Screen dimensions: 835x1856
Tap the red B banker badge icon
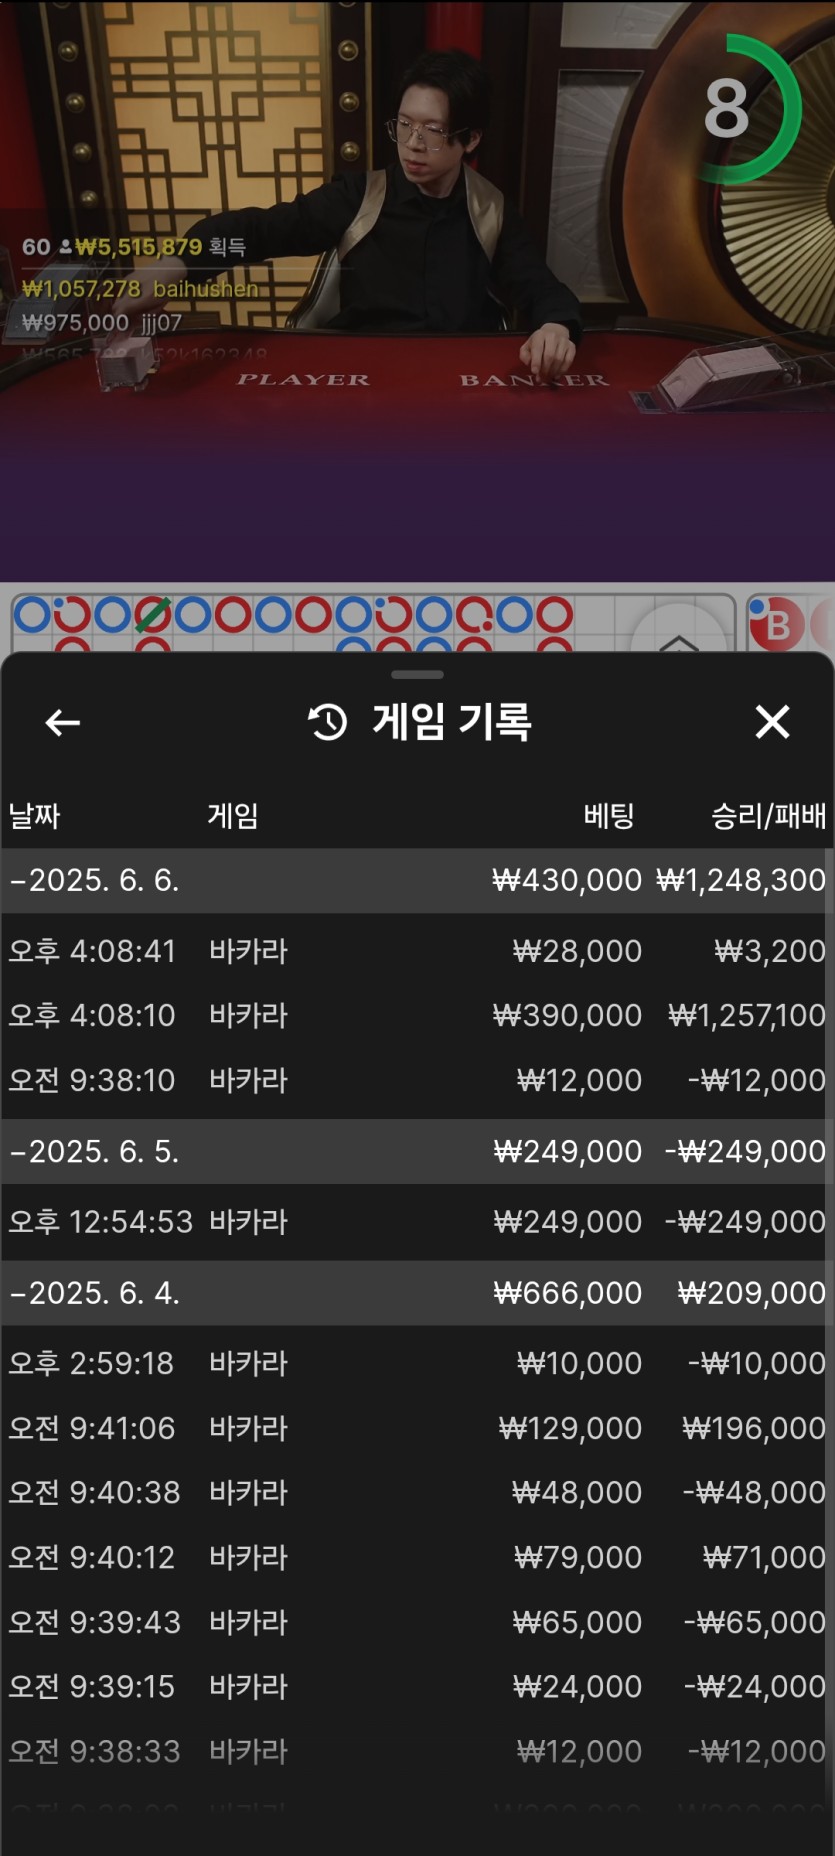(x=776, y=624)
